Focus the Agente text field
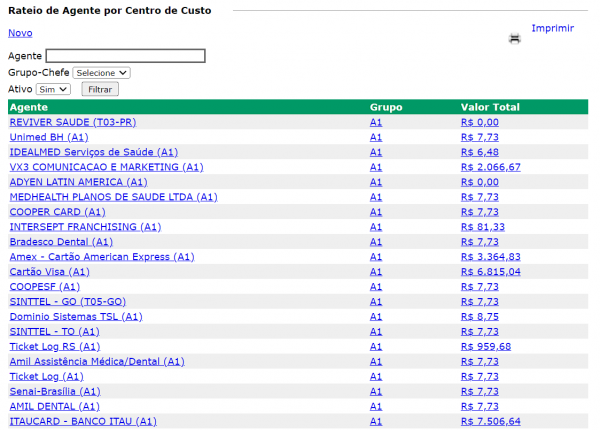Screen dimensions: 600x430 pyautogui.click(x=125, y=56)
